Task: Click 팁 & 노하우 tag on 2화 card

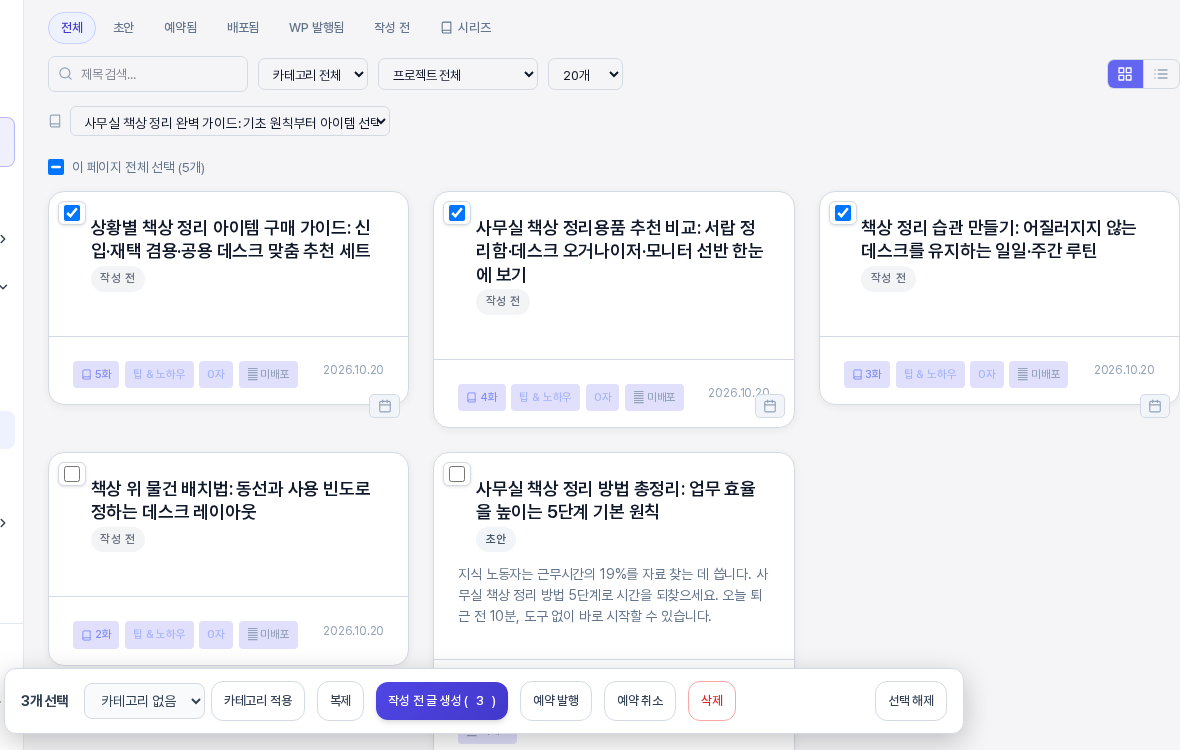Action: [x=160, y=635]
